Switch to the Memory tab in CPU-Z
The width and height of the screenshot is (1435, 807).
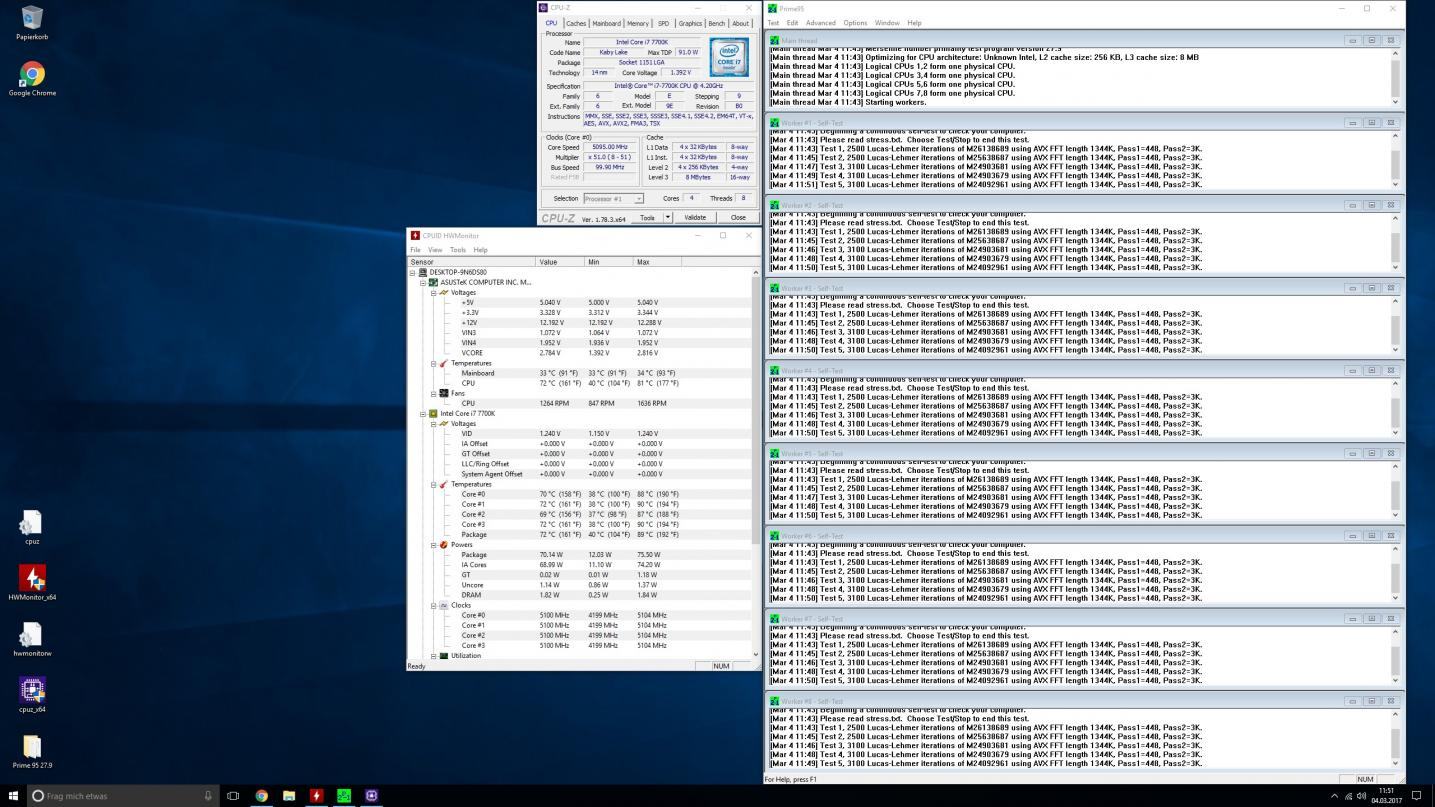click(638, 23)
